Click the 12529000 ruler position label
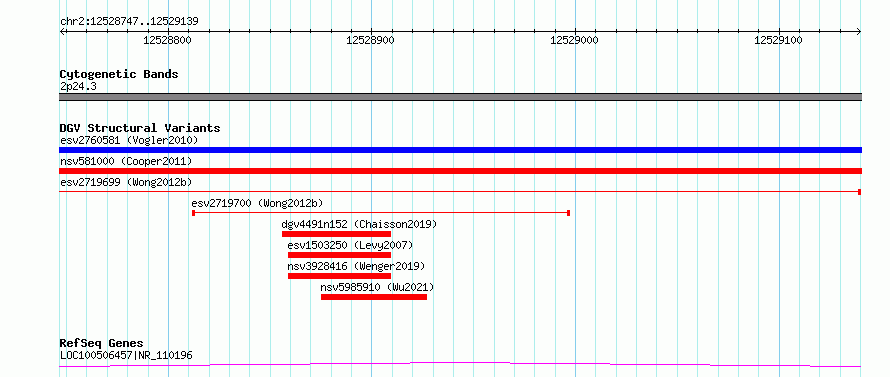This screenshot has height=377, width=890. coord(574,40)
